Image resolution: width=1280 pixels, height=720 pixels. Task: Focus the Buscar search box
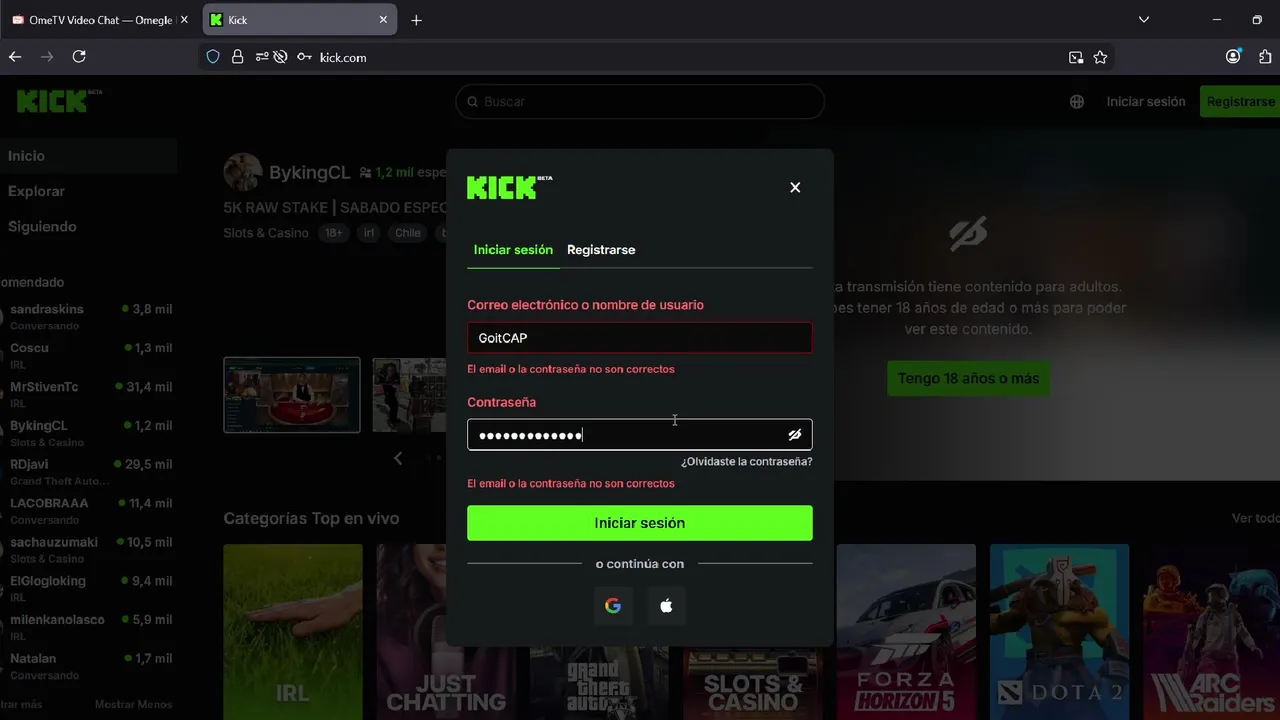[640, 102]
